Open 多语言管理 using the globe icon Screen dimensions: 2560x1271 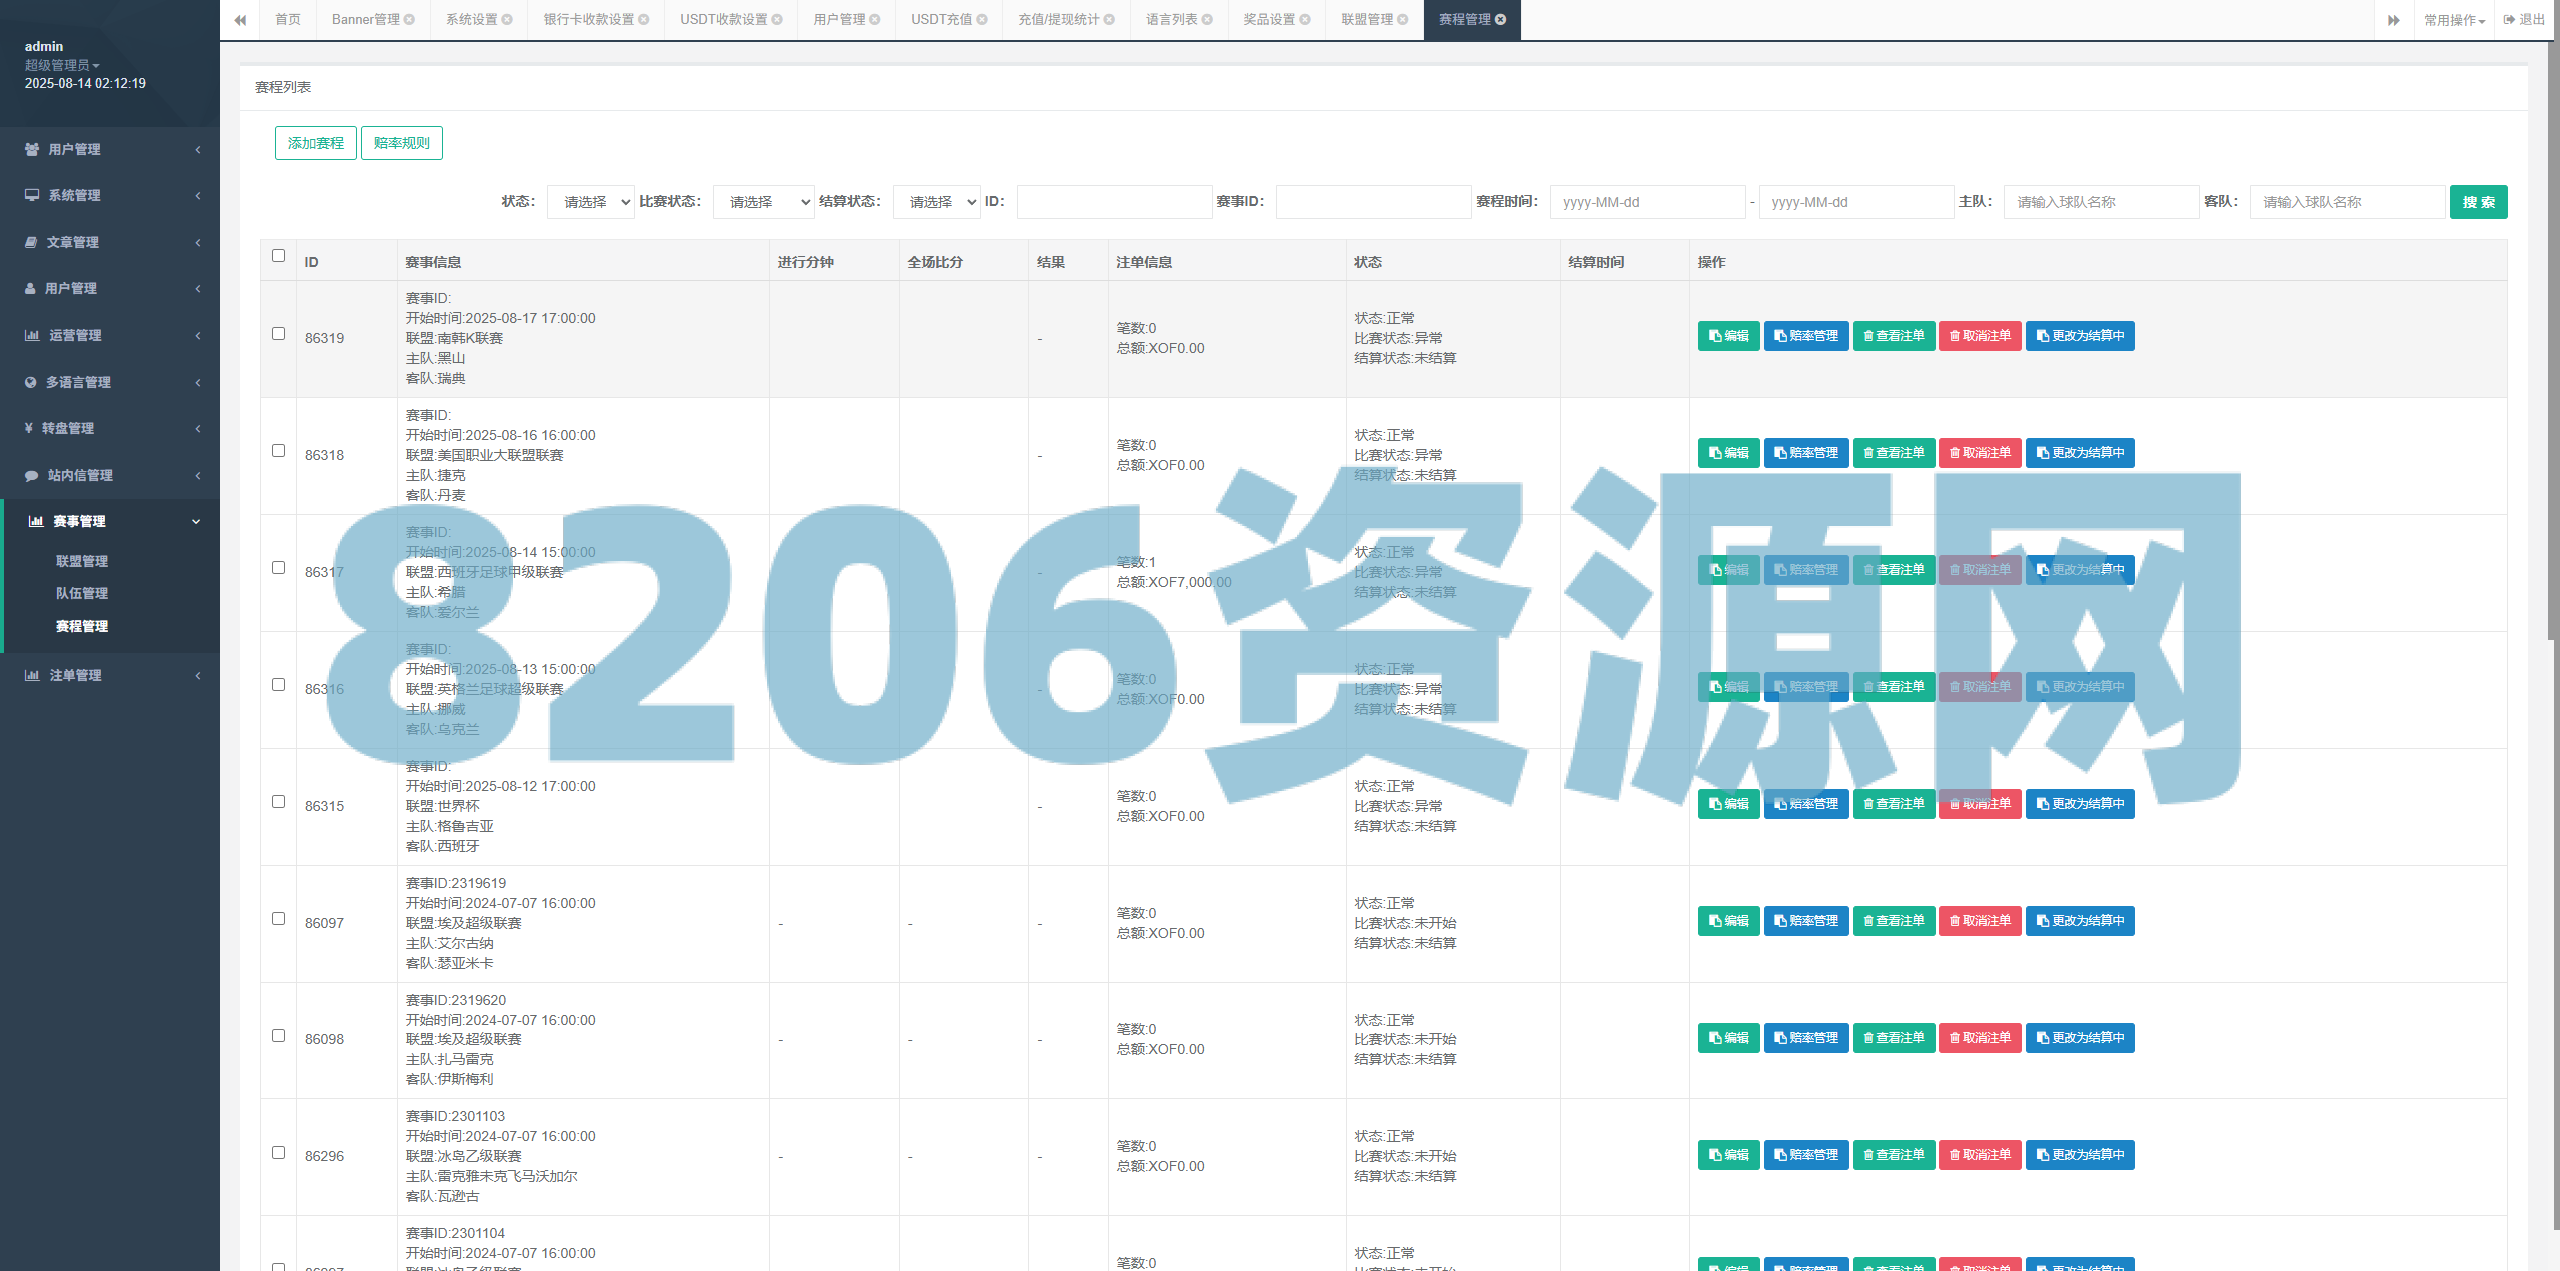(x=31, y=381)
